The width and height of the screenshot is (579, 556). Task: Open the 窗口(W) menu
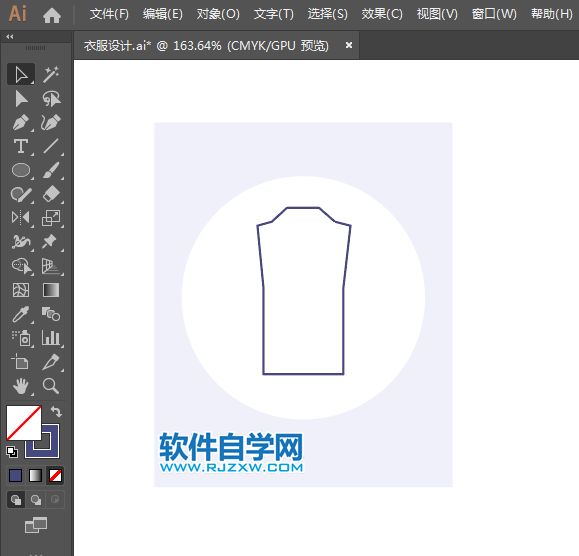(494, 14)
